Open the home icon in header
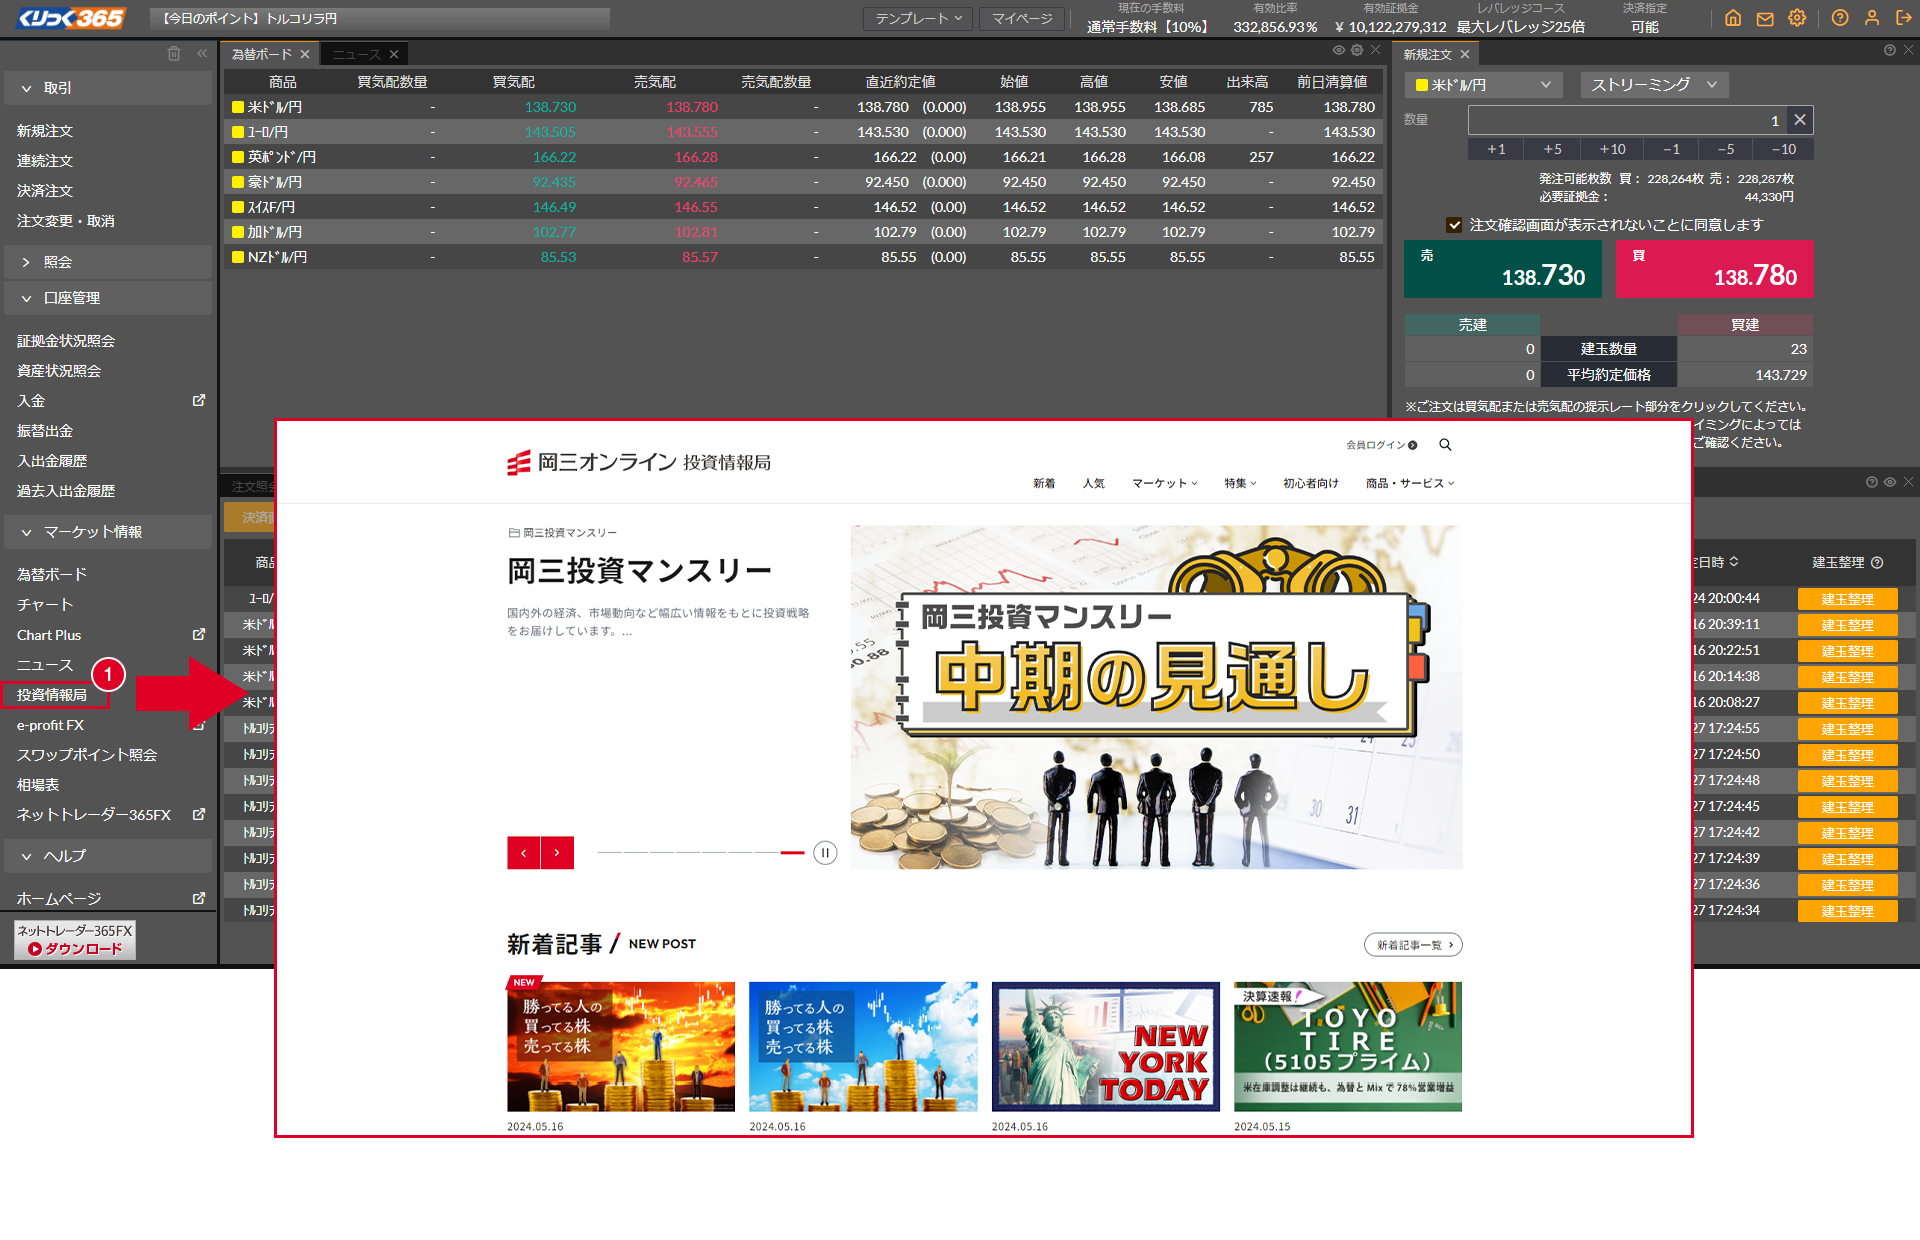 point(1733,18)
